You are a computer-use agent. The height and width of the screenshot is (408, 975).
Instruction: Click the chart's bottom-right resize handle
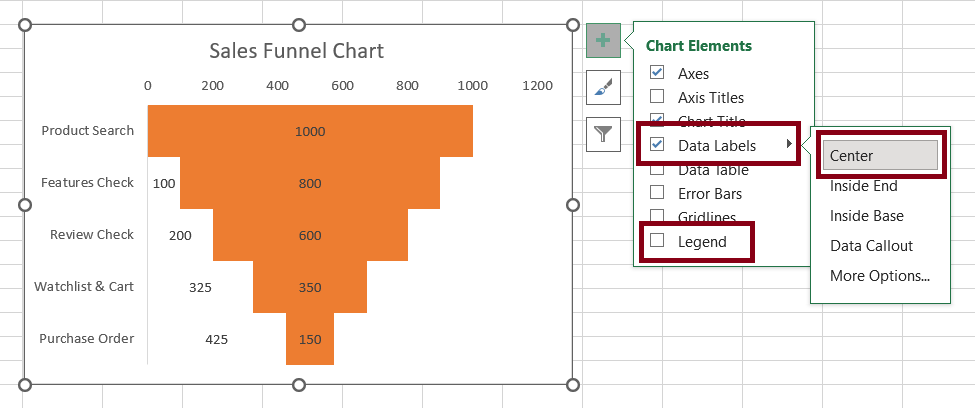573,385
